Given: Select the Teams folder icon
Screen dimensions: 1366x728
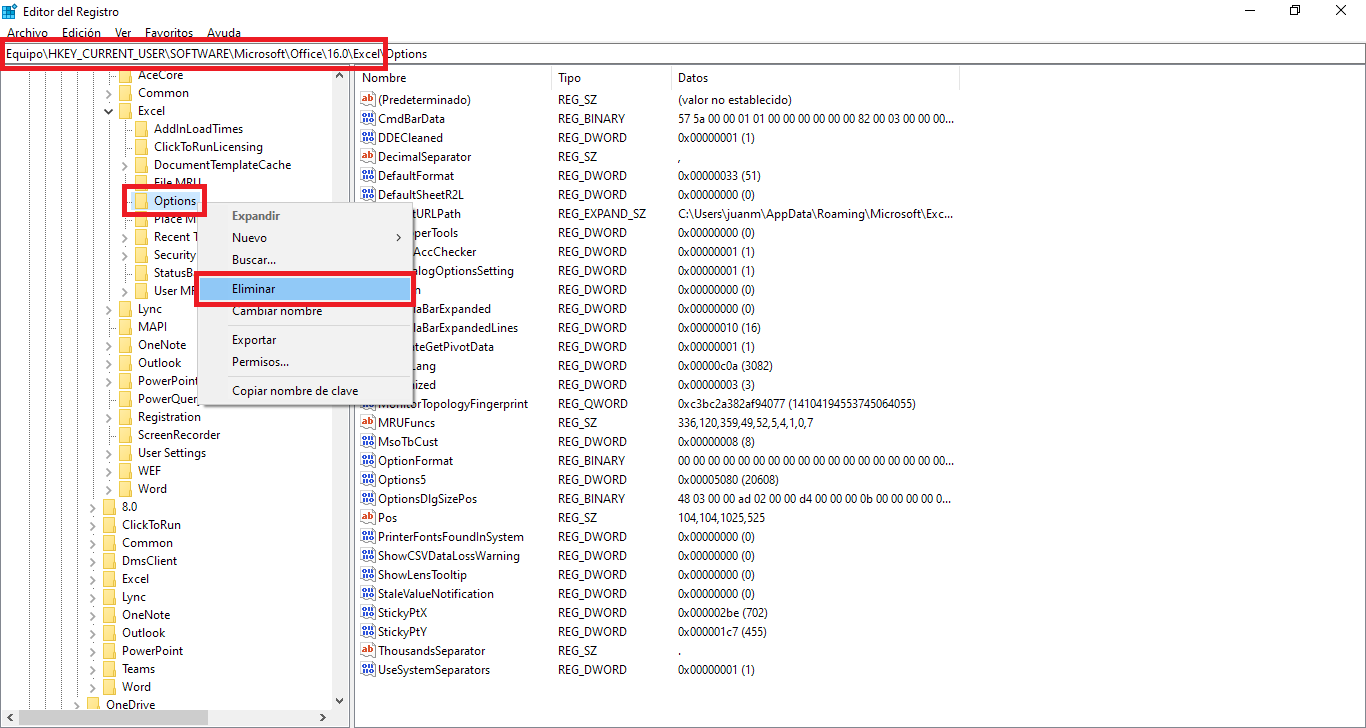Looking at the screenshot, I should 109,669.
